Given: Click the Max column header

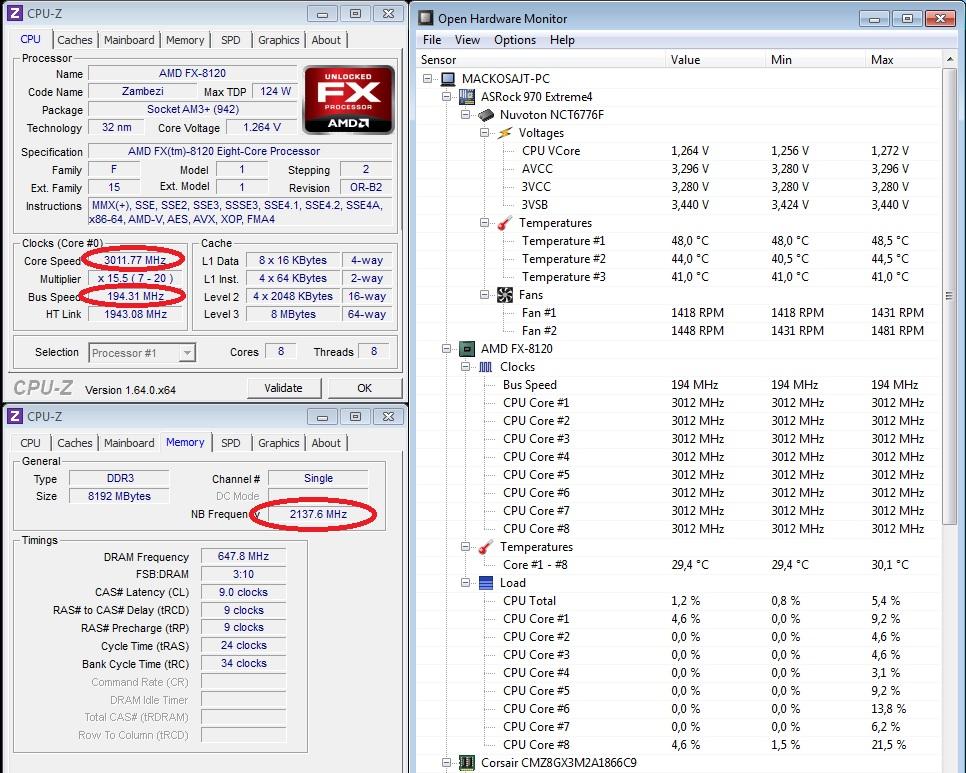Looking at the screenshot, I should (903, 60).
